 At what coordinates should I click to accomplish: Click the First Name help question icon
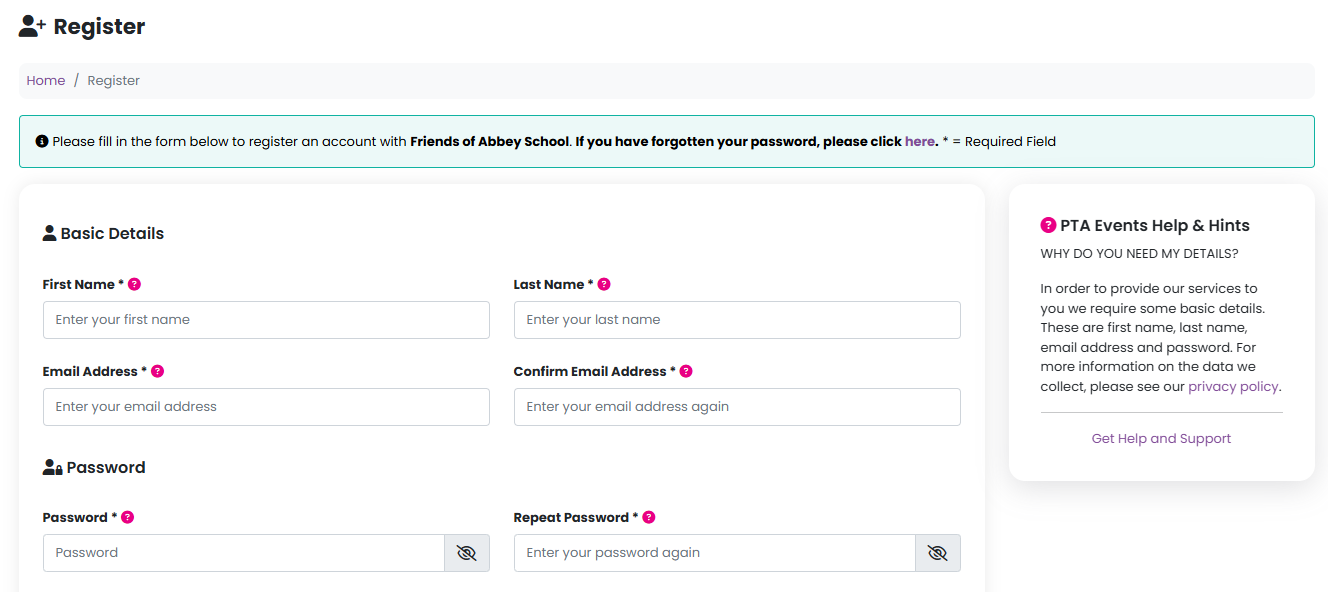135,284
